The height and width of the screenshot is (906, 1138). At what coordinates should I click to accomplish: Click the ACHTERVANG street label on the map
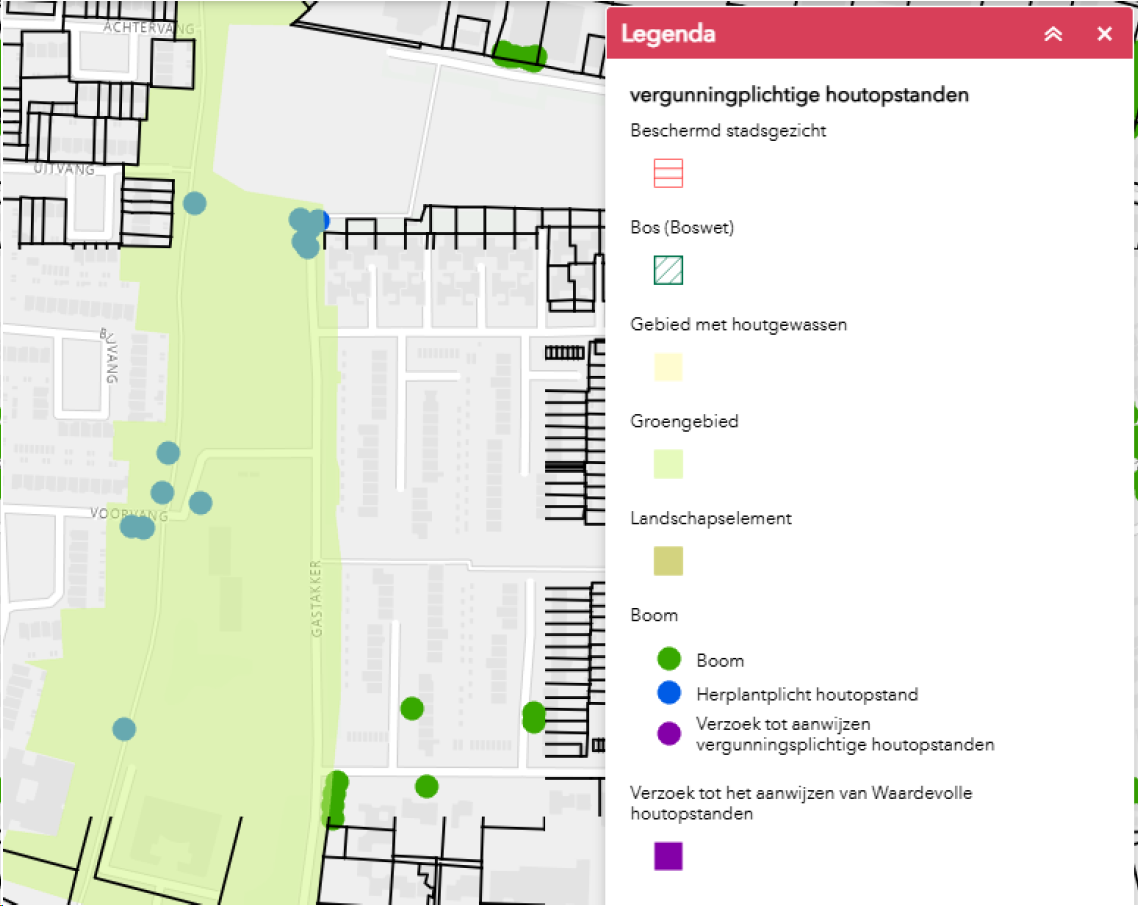coord(148,28)
